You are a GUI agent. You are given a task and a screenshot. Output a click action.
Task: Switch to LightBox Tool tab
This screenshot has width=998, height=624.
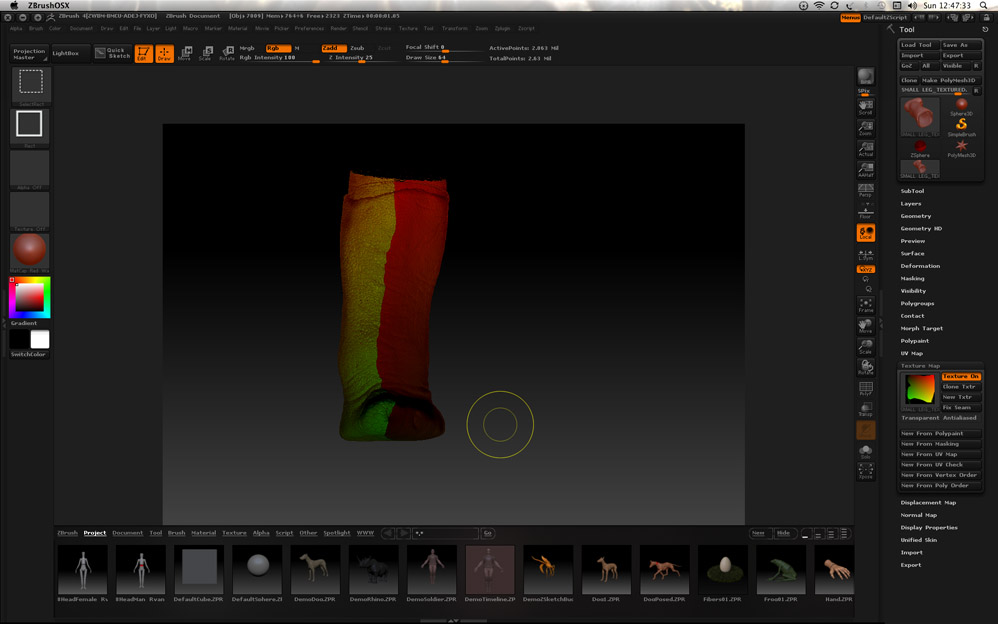coord(155,533)
